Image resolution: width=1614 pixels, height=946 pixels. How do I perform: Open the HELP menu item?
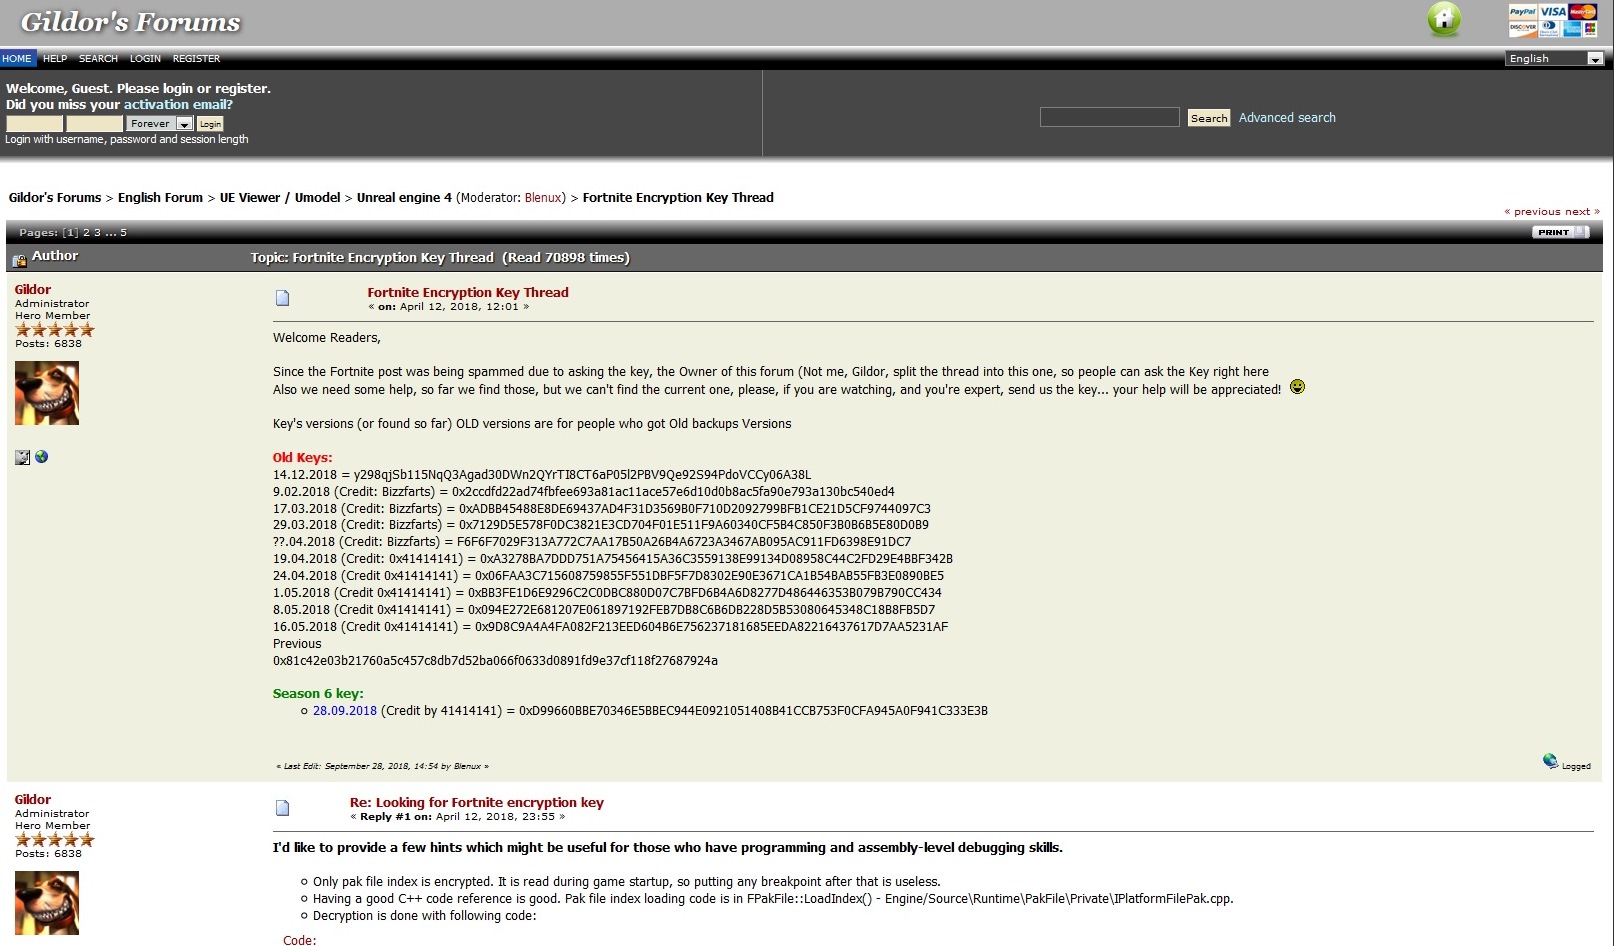click(x=55, y=58)
